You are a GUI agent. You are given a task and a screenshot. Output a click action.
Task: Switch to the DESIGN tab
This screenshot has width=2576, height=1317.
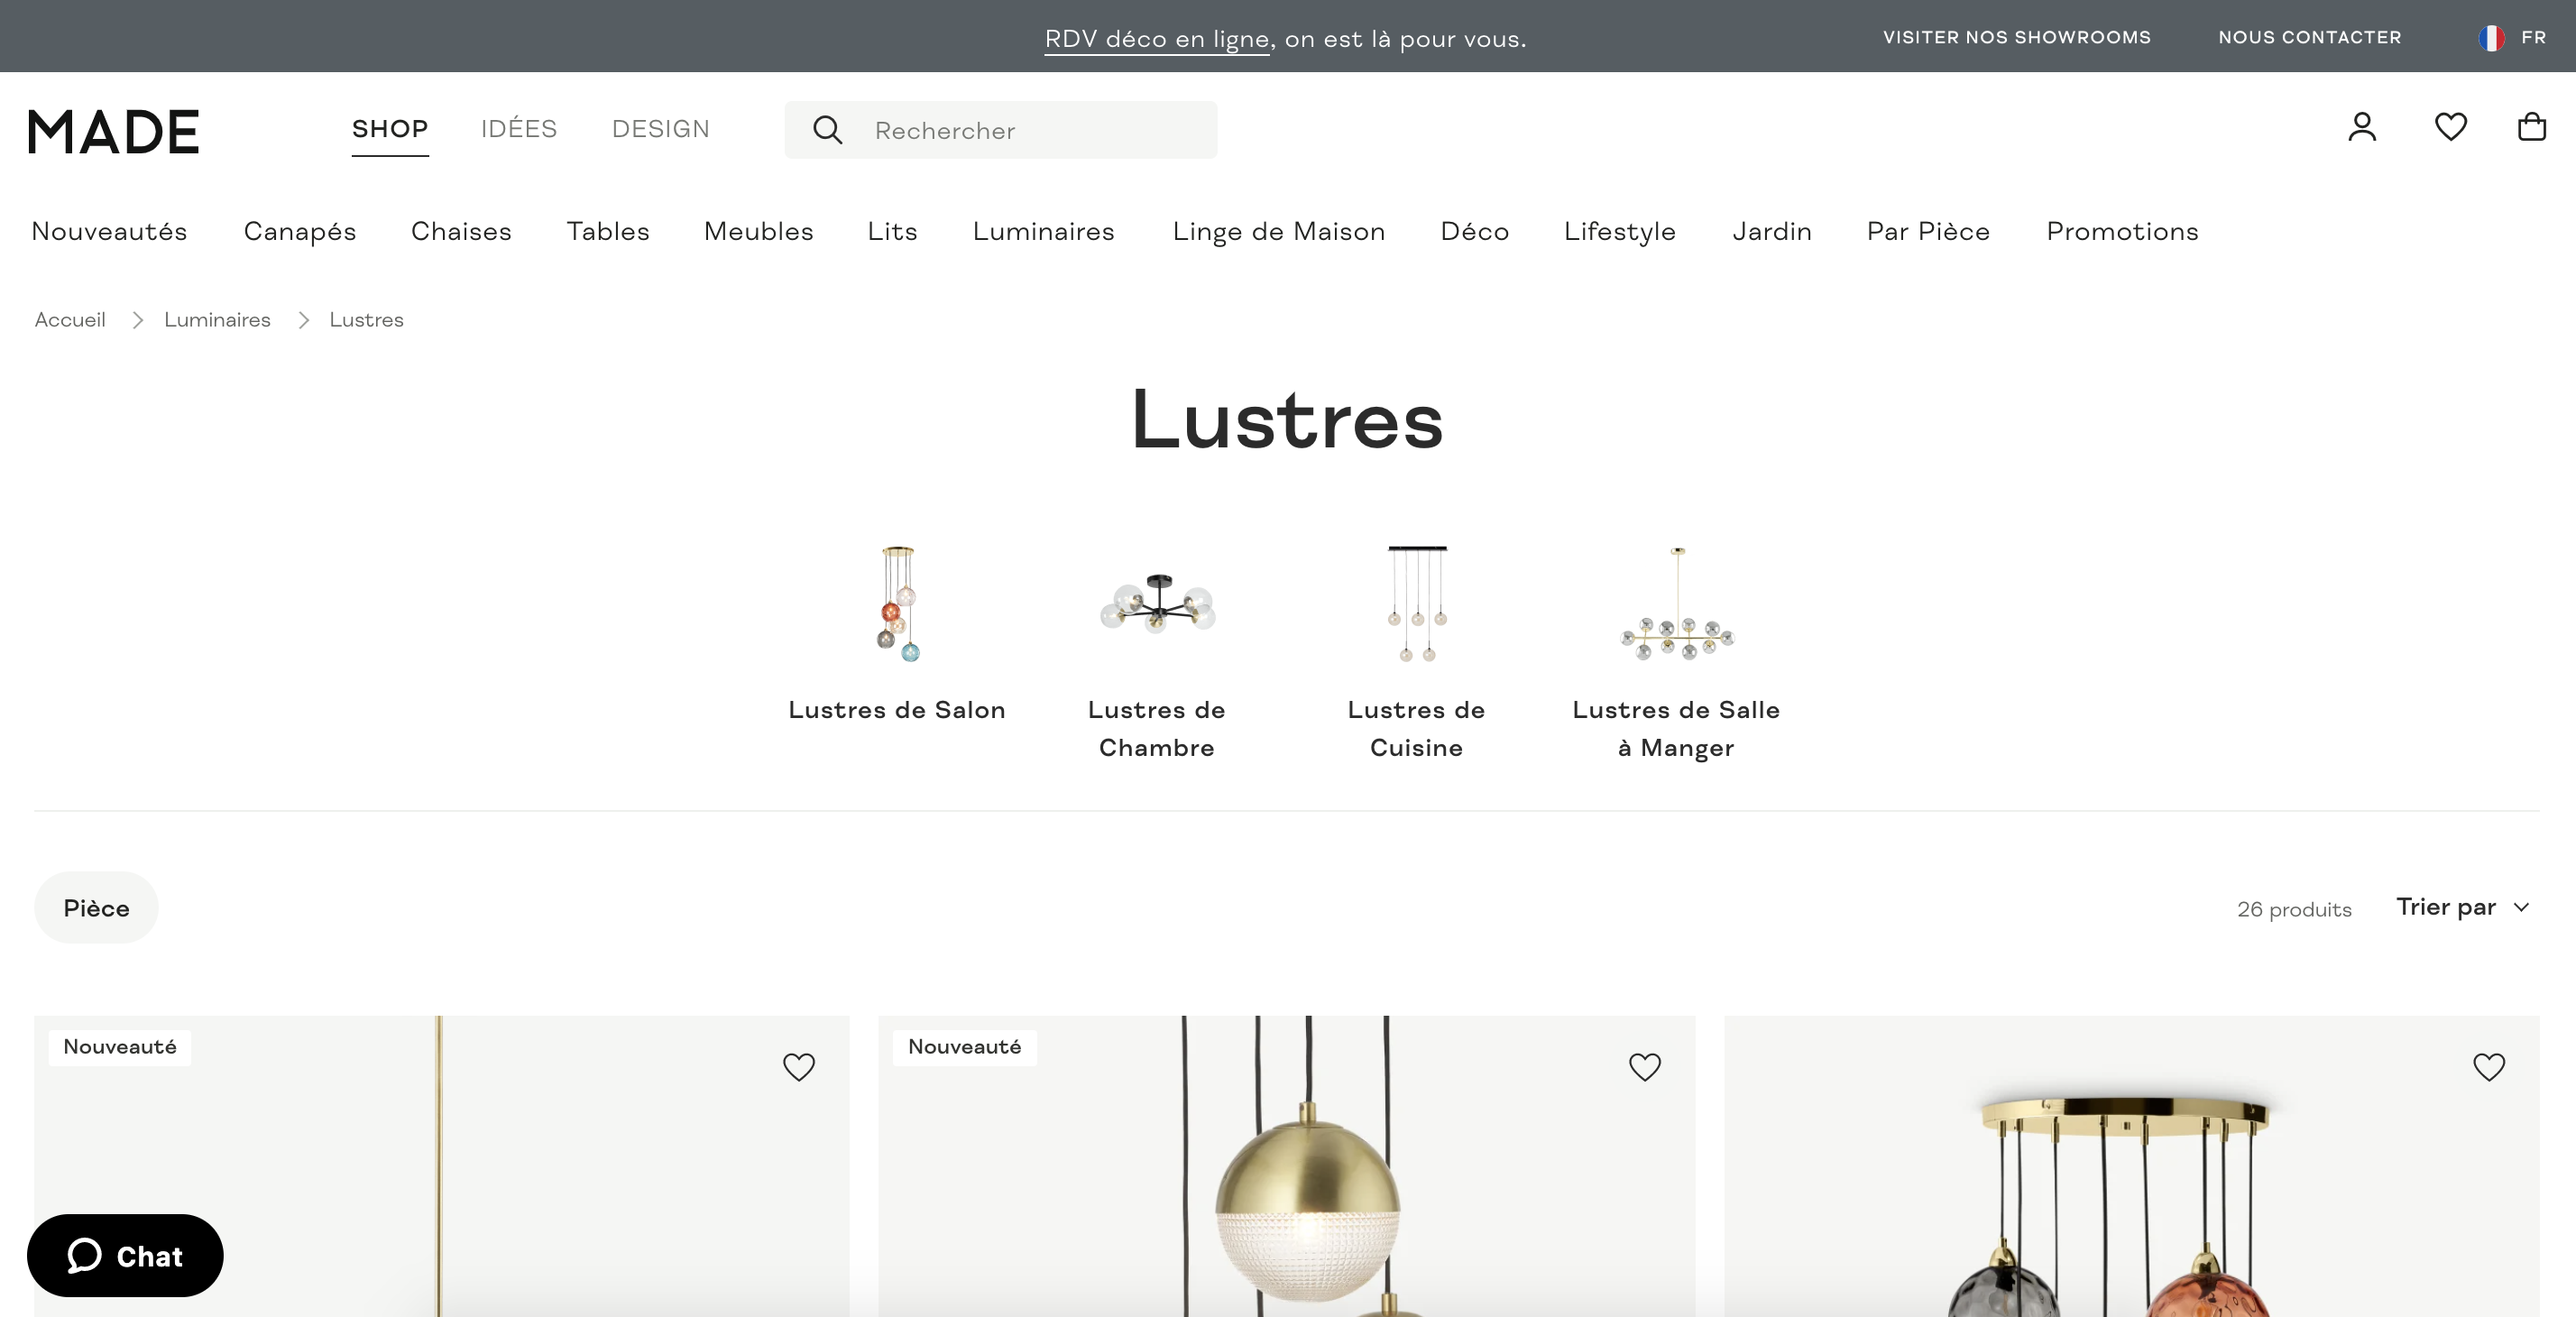coord(660,129)
